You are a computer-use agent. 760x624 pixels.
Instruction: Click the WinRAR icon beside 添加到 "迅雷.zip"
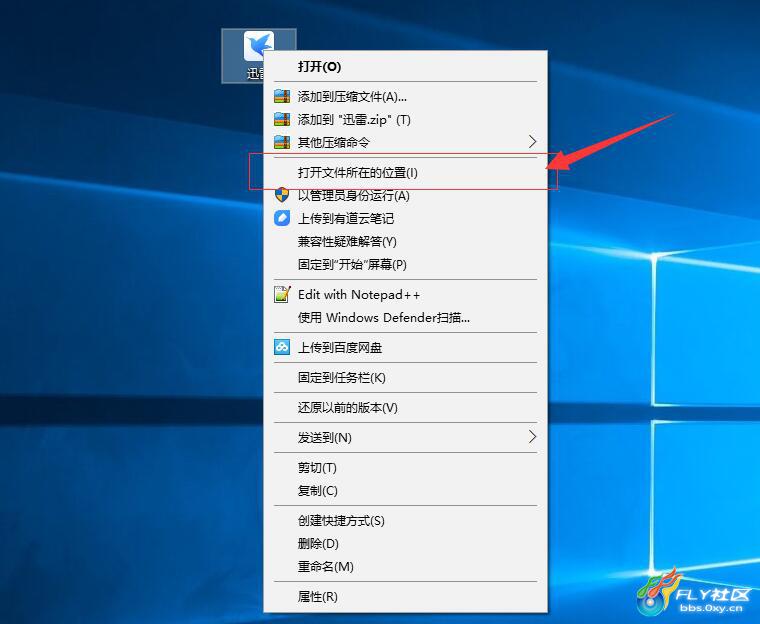(x=282, y=119)
